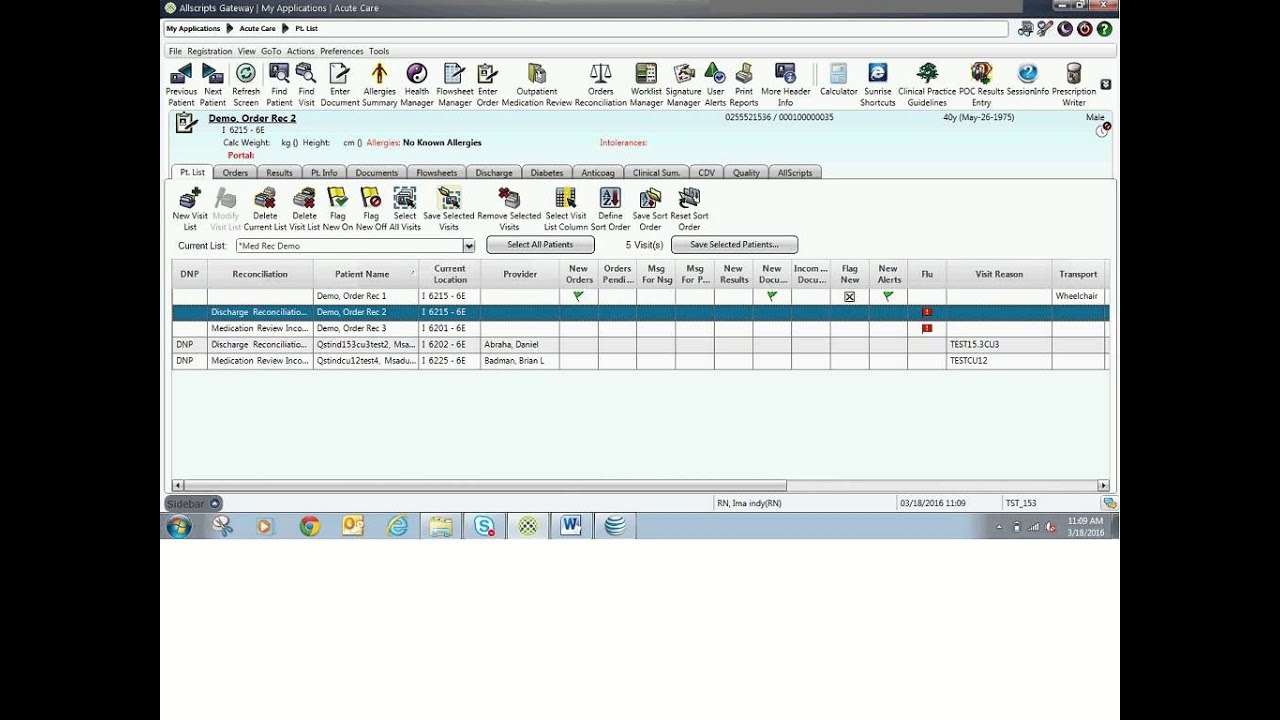
Task: Click the Current Location column header
Action: 450,274
